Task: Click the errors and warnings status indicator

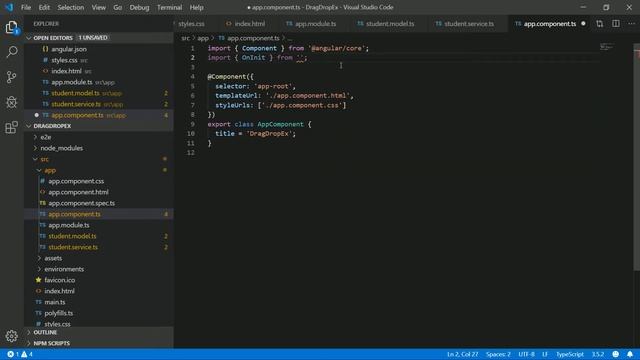Action: (x=20, y=354)
